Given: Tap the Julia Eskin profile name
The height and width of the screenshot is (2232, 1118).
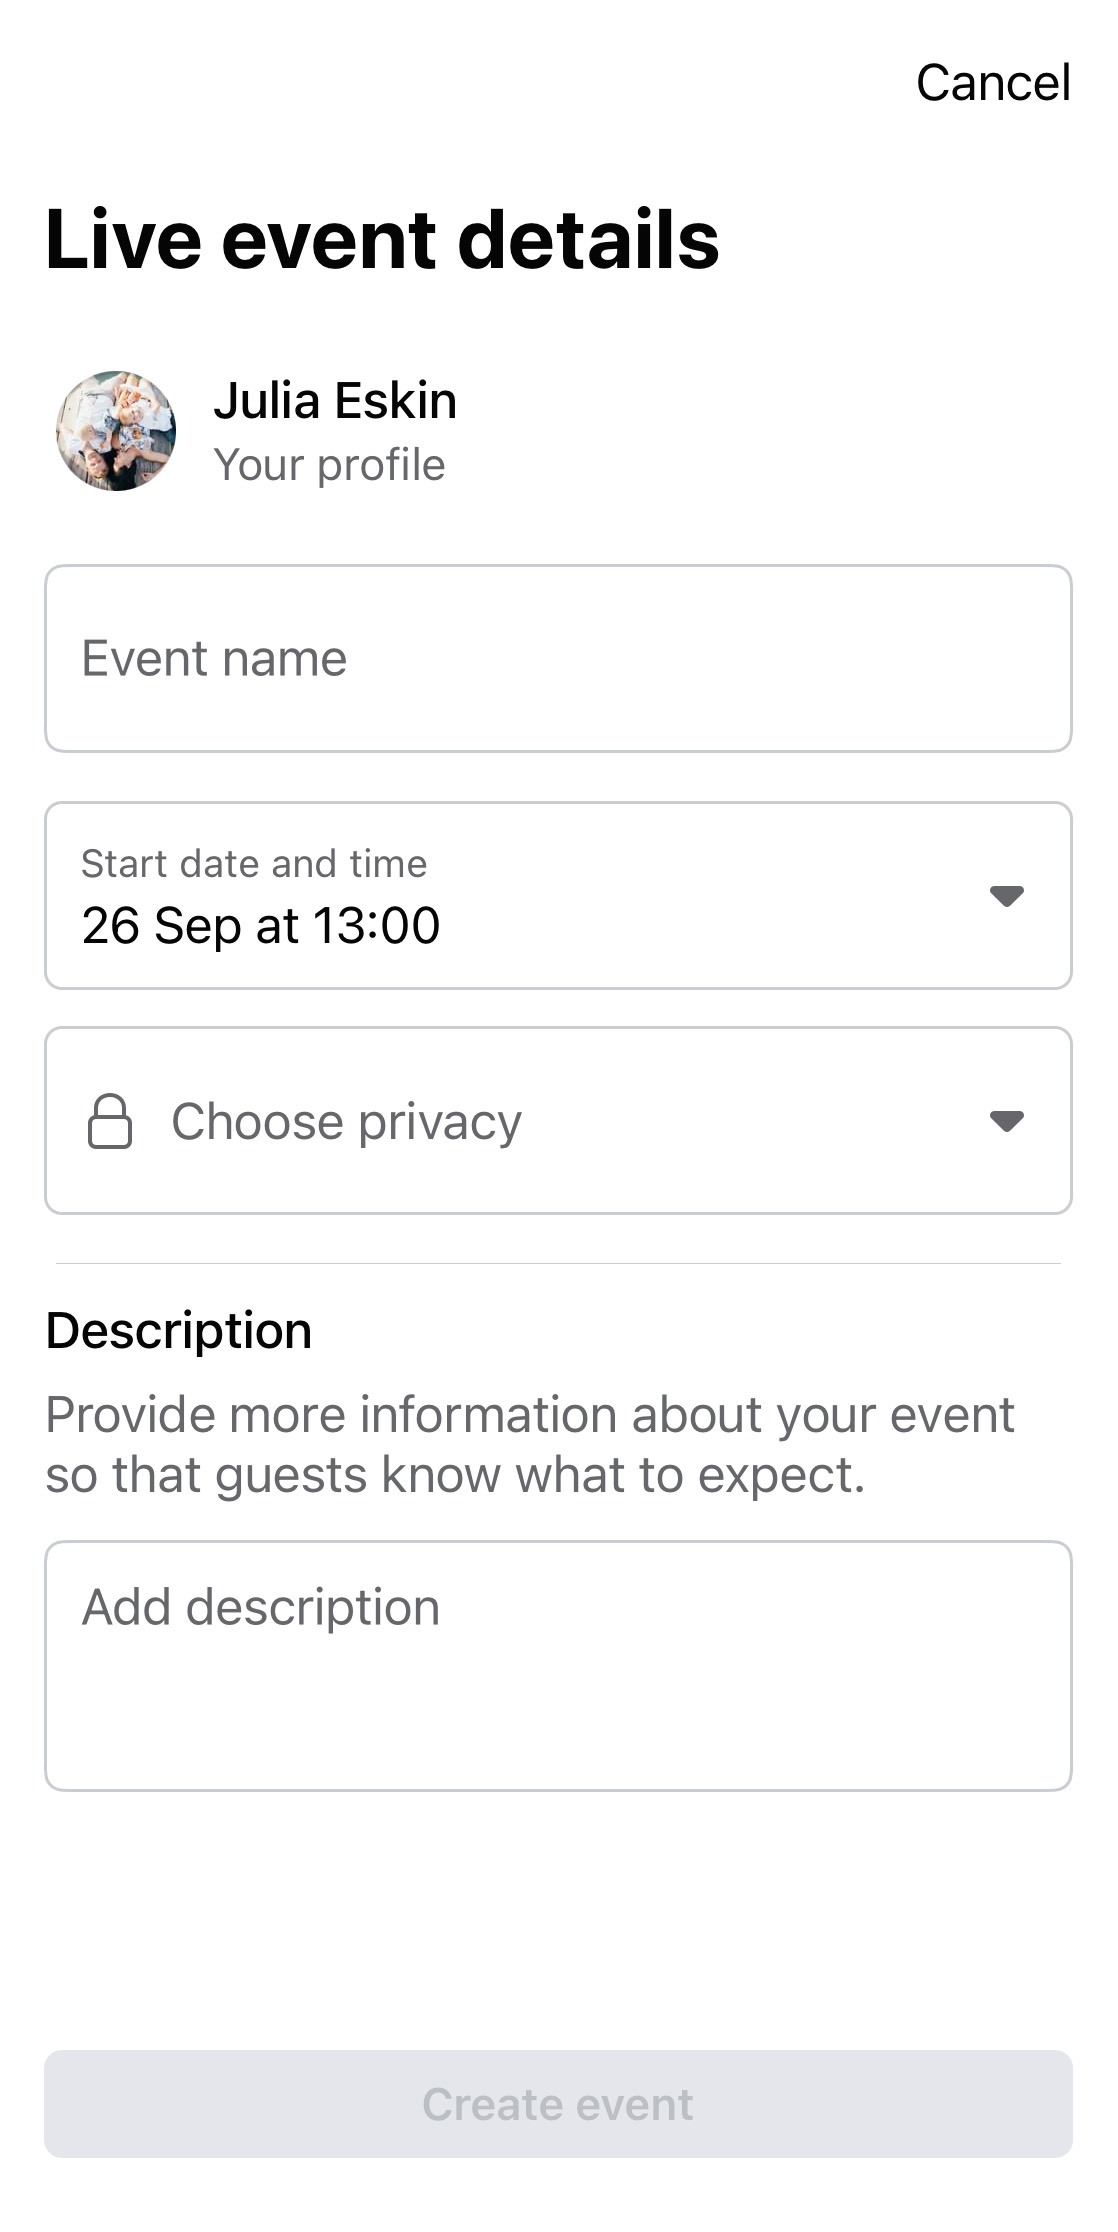Looking at the screenshot, I should [x=335, y=401].
